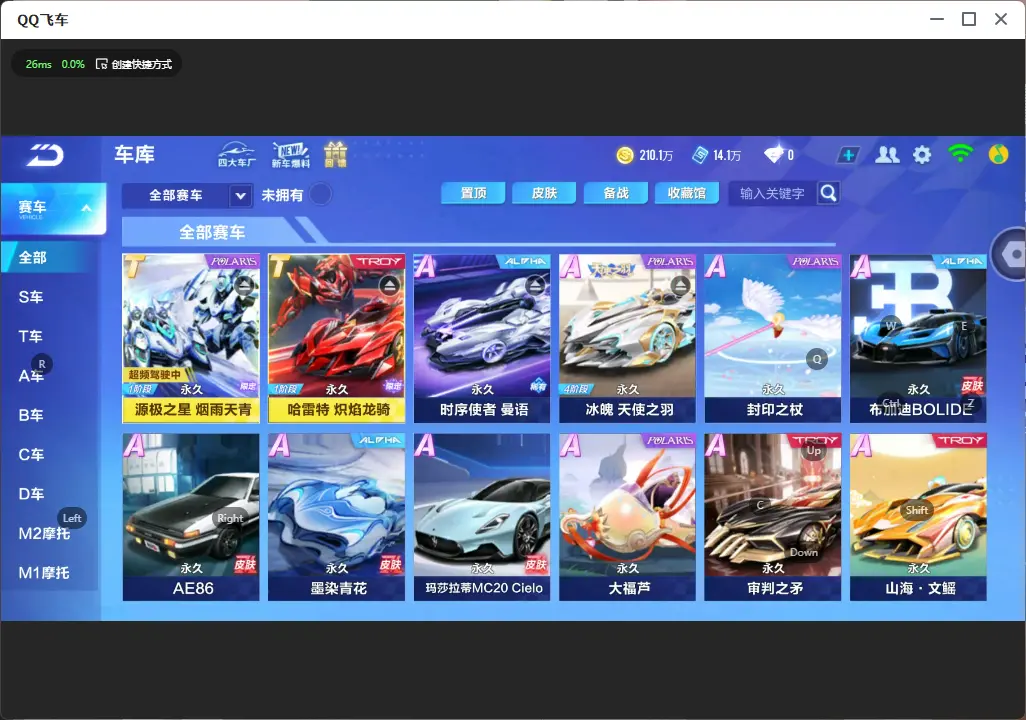This screenshot has height=720, width=1026.
Task: Collapse the 赛车 sidebar section arrow
Action: [x=86, y=208]
